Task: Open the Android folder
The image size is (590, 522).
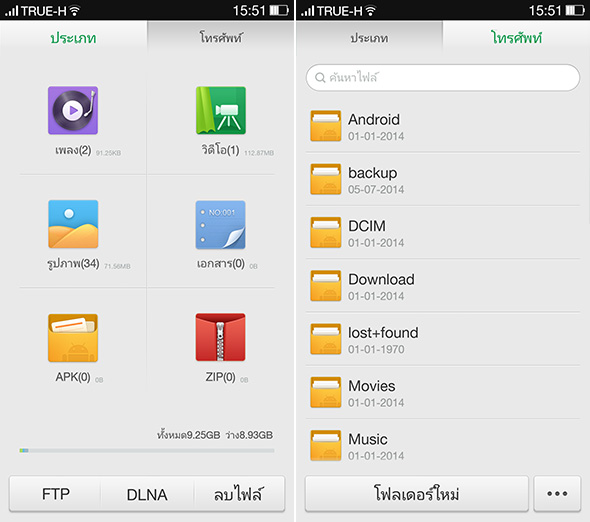Action: (x=443, y=126)
